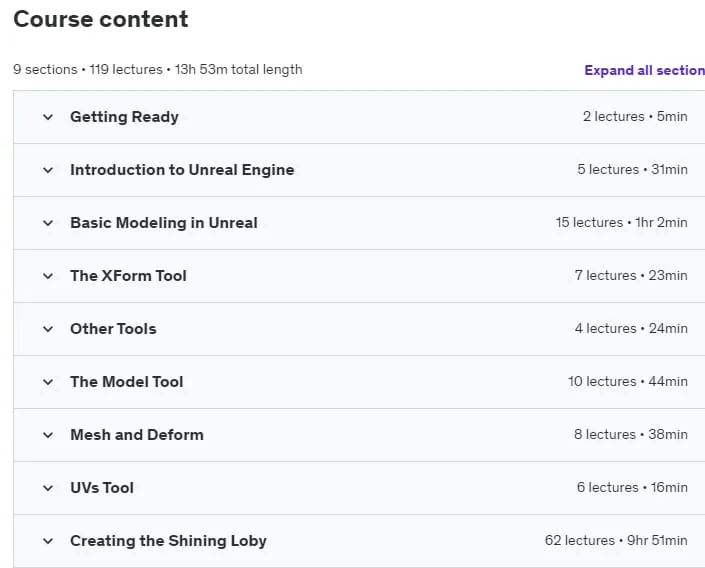This screenshot has width=705, height=568.
Task: Expand Introduction to Unreal Engine chevron
Action: (x=48, y=170)
